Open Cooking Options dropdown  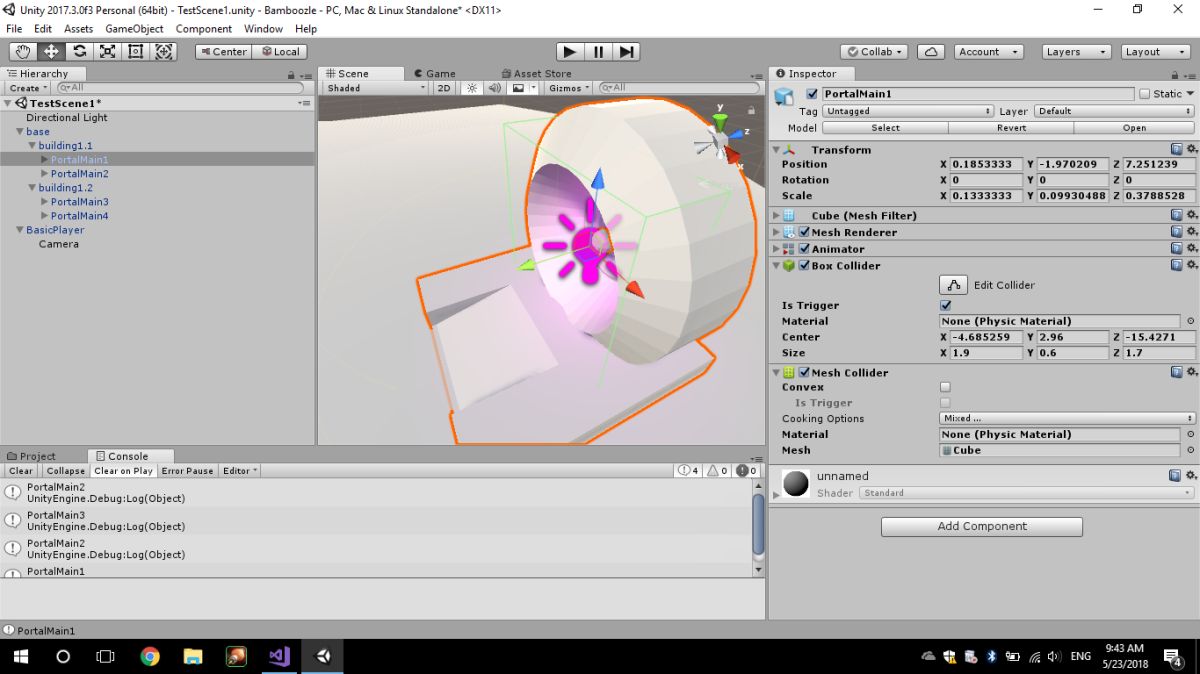(1068, 418)
